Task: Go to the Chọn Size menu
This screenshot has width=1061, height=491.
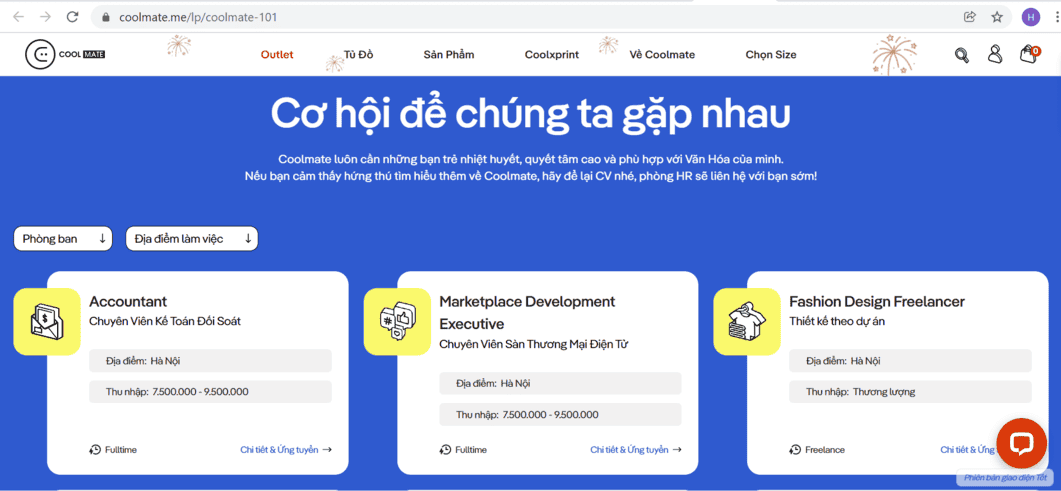Action: pos(771,55)
